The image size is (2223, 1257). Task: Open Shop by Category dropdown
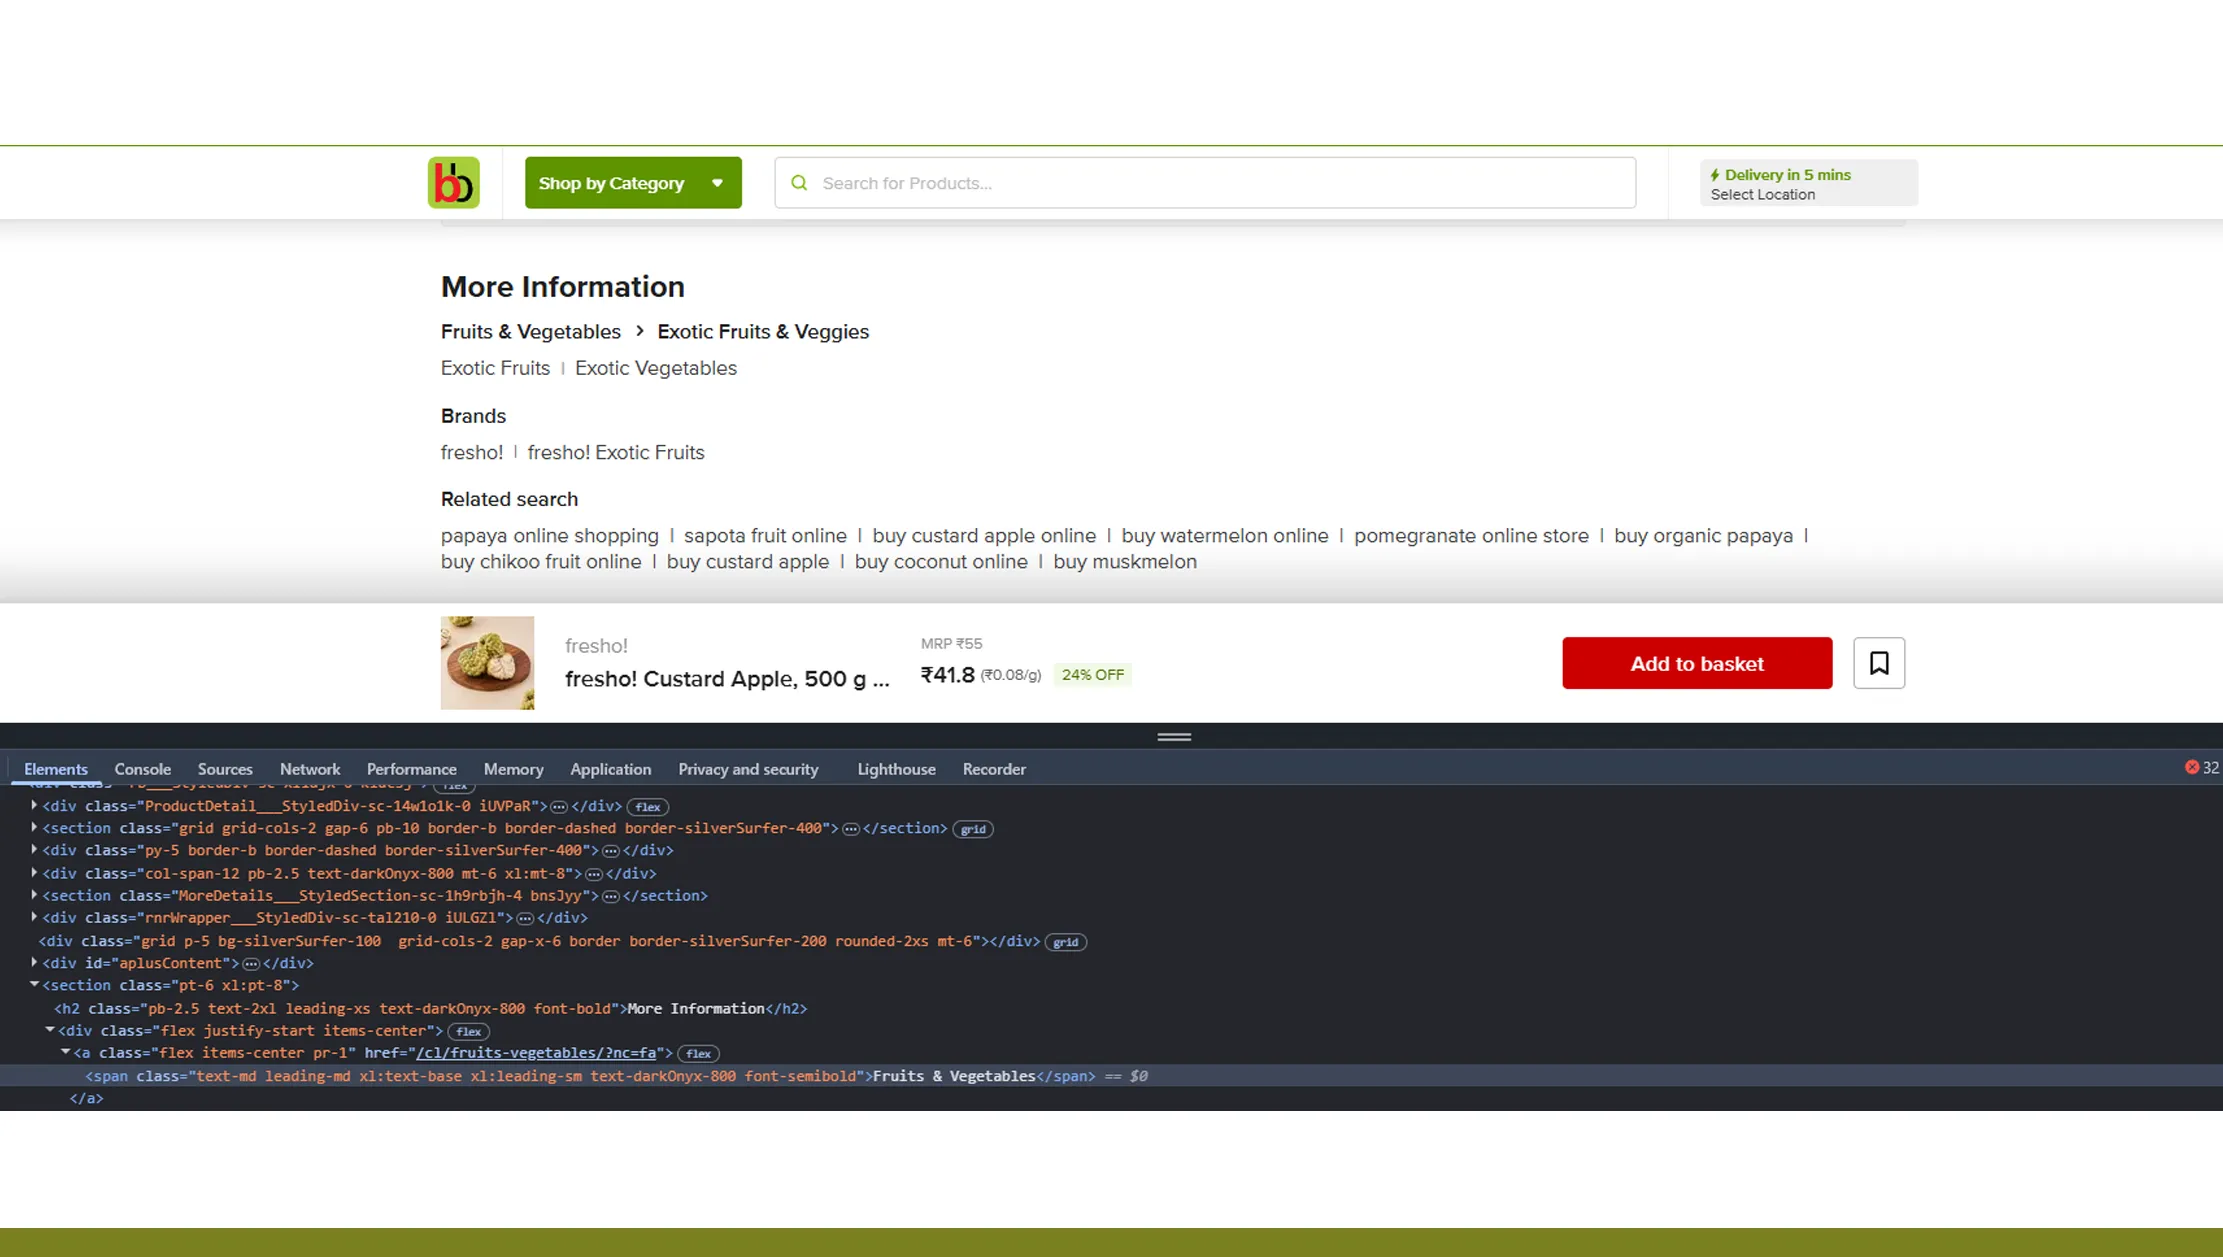(x=632, y=183)
